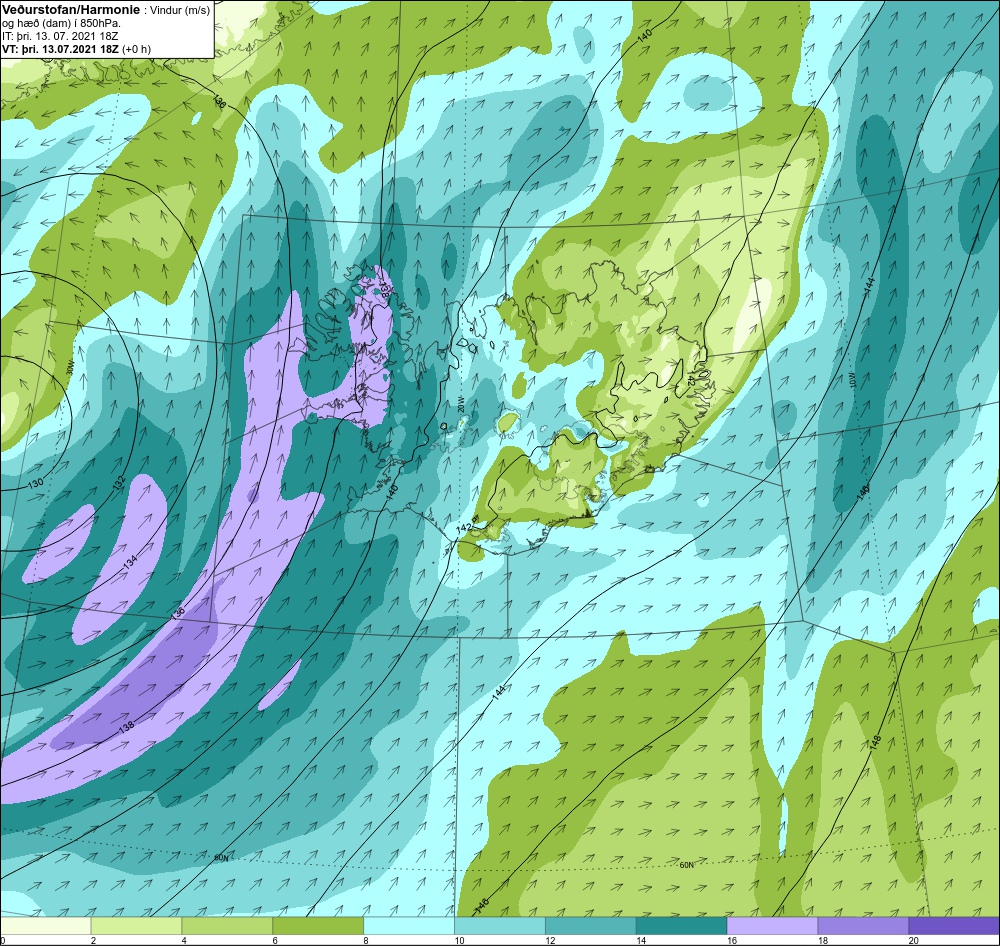Click the legend tick label "2"
This screenshot has width=1000, height=946.
click(x=93, y=940)
